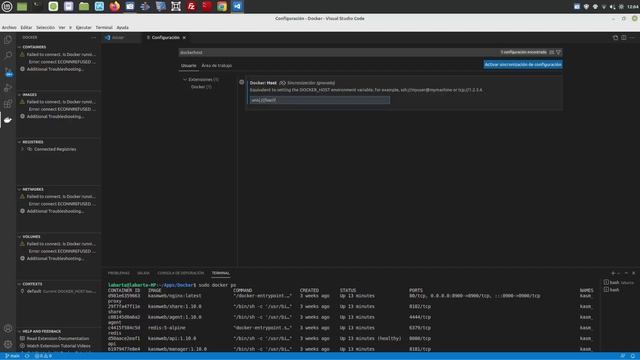The height and width of the screenshot is (360, 640).
Task: Click the Docker Host value input field
Action: coord(320,100)
